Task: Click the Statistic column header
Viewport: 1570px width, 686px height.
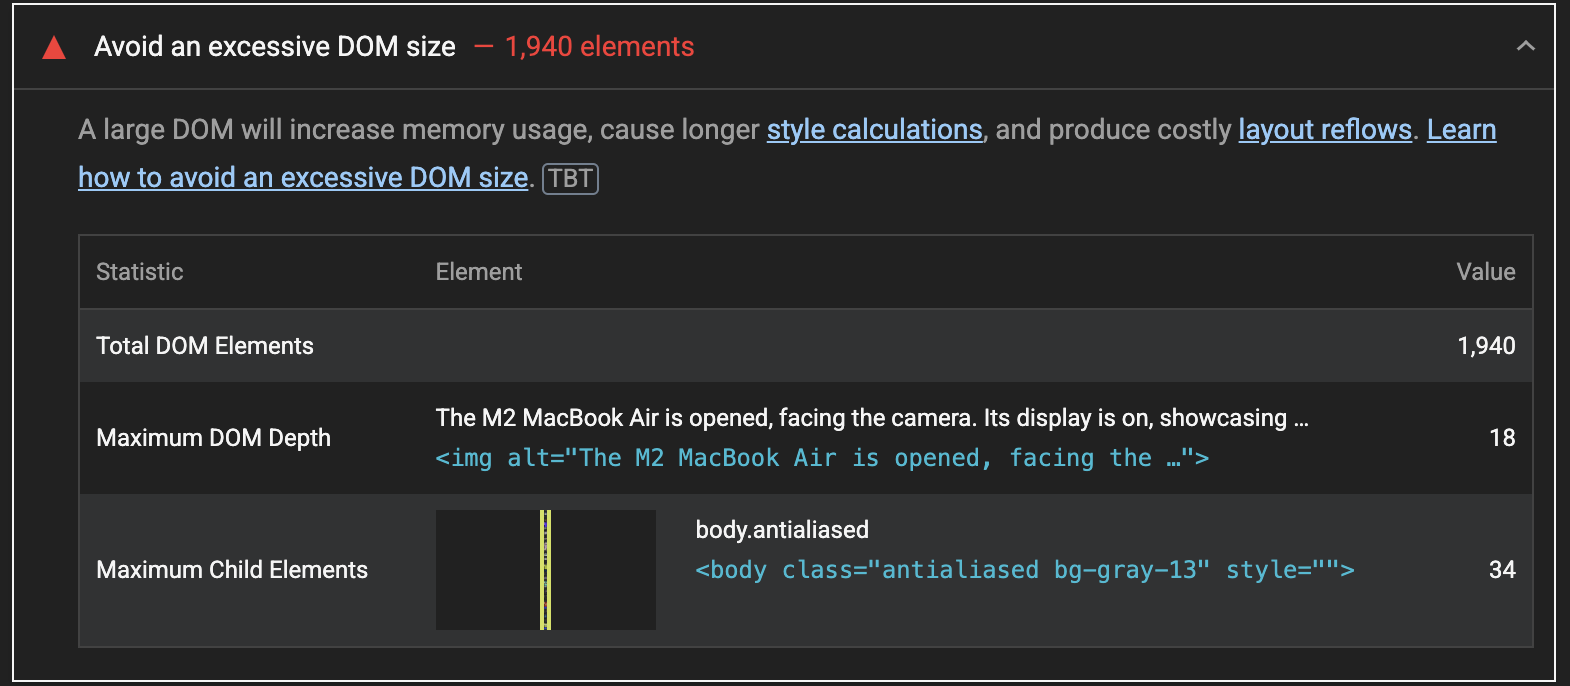Action: pyautogui.click(x=139, y=271)
